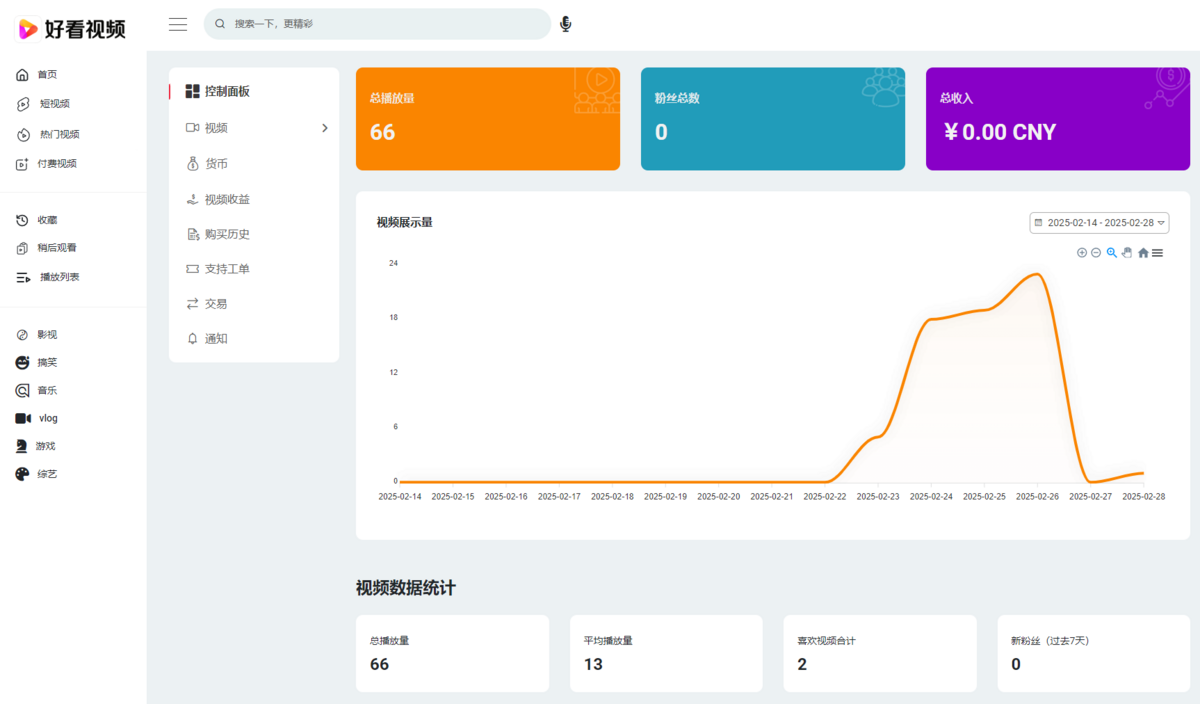Click the vlog camera icon in sidebar
The image size is (1200, 704).
(23, 418)
